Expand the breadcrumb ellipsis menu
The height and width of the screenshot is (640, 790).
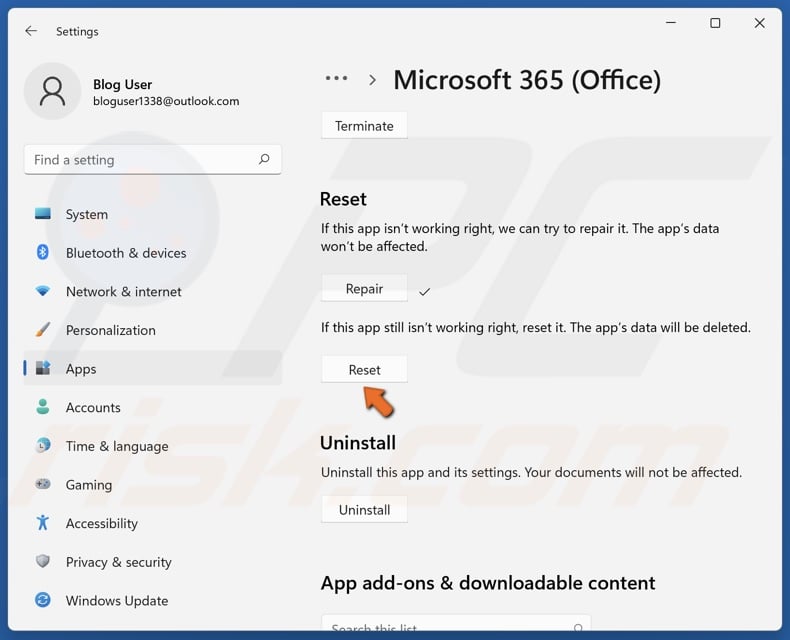pos(336,79)
